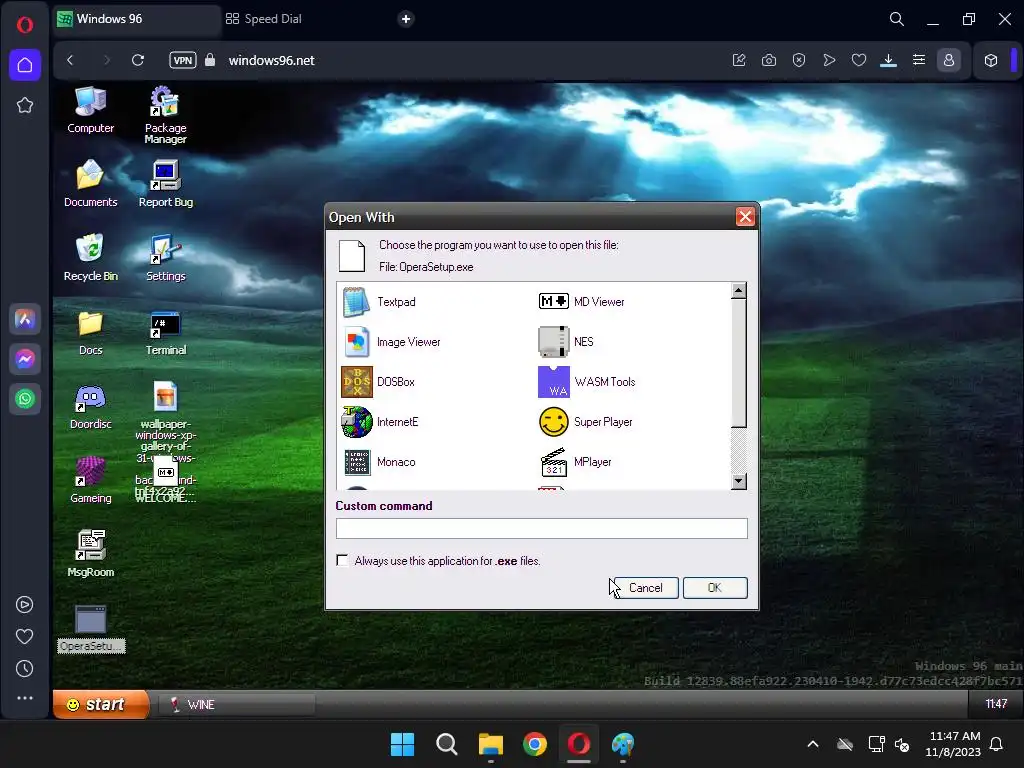Screen dimensions: 1024x768
Task: Open Opera sidebar three-dots setup
Action: pos(25,697)
